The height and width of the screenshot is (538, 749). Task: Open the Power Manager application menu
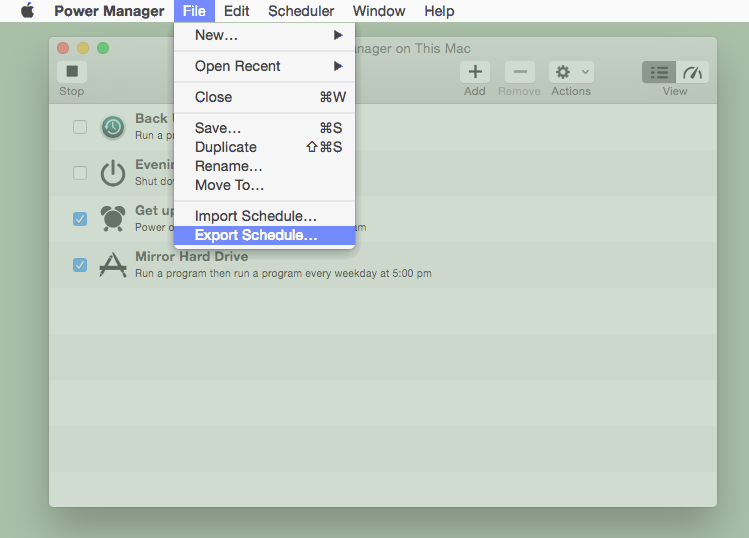point(109,11)
